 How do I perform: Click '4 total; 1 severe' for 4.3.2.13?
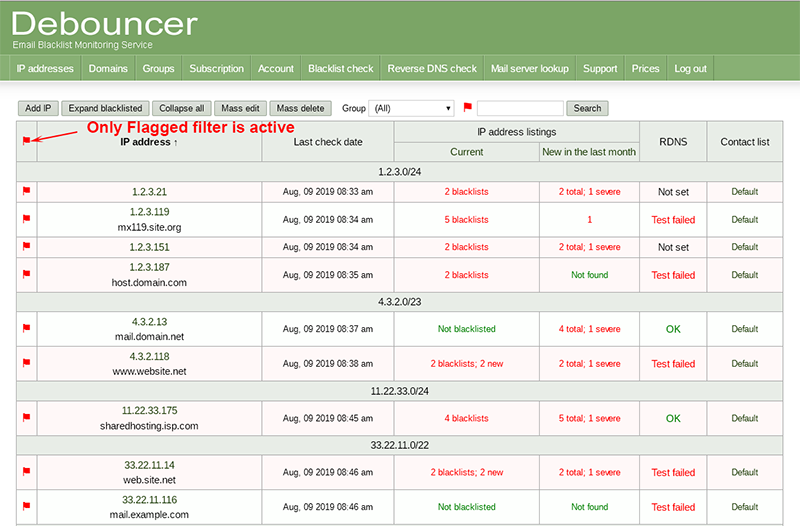(589, 329)
